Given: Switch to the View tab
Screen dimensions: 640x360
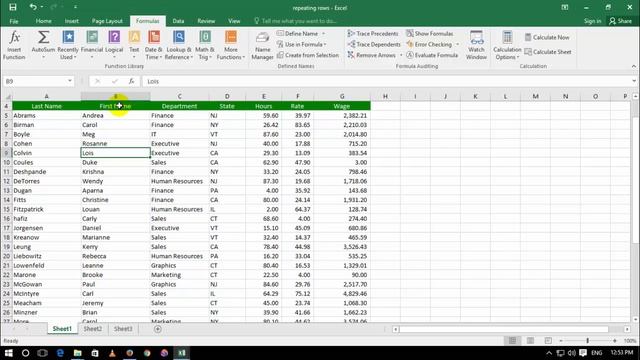Looking at the screenshot, I should coord(234,21).
